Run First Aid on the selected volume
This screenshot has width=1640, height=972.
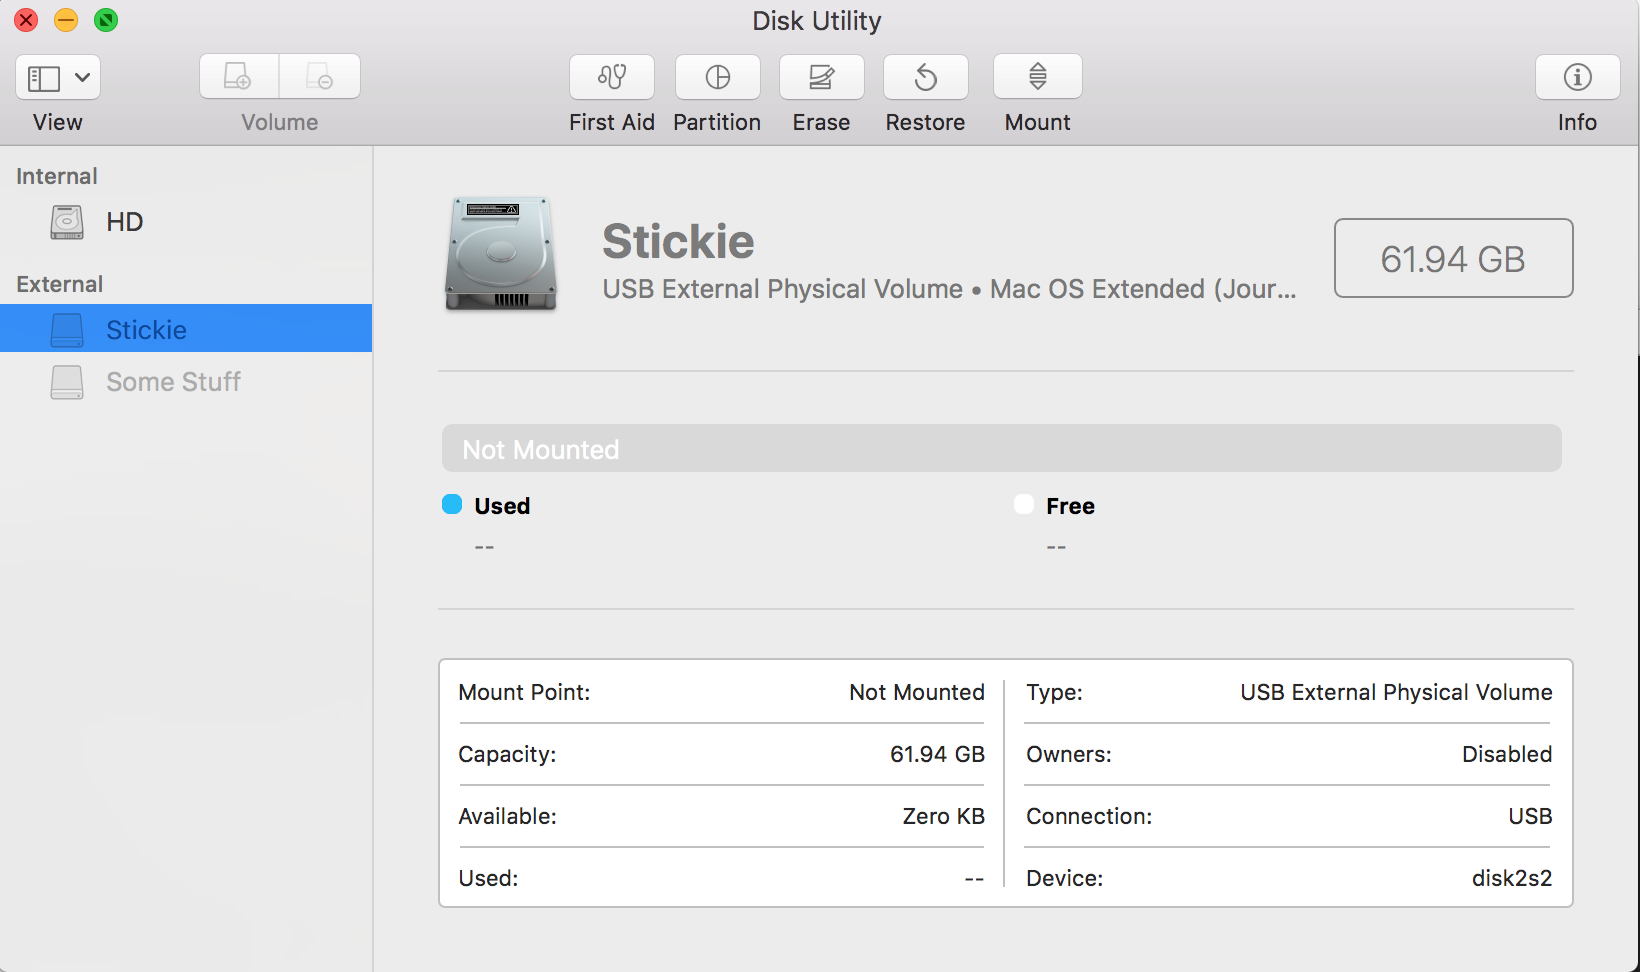point(612,78)
